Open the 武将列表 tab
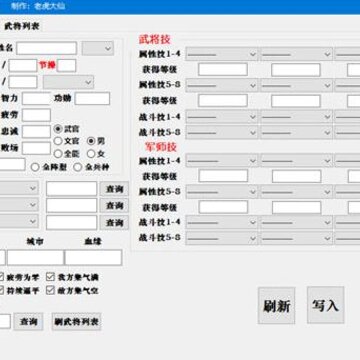360x360 pixels. pos(22,26)
